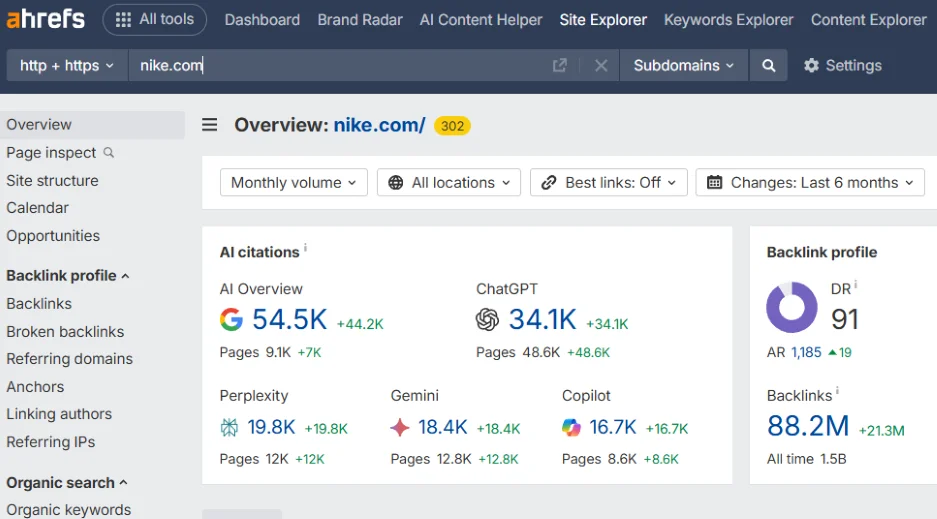Open the Best links: Off filter
This screenshot has width=937, height=519.
(608, 183)
